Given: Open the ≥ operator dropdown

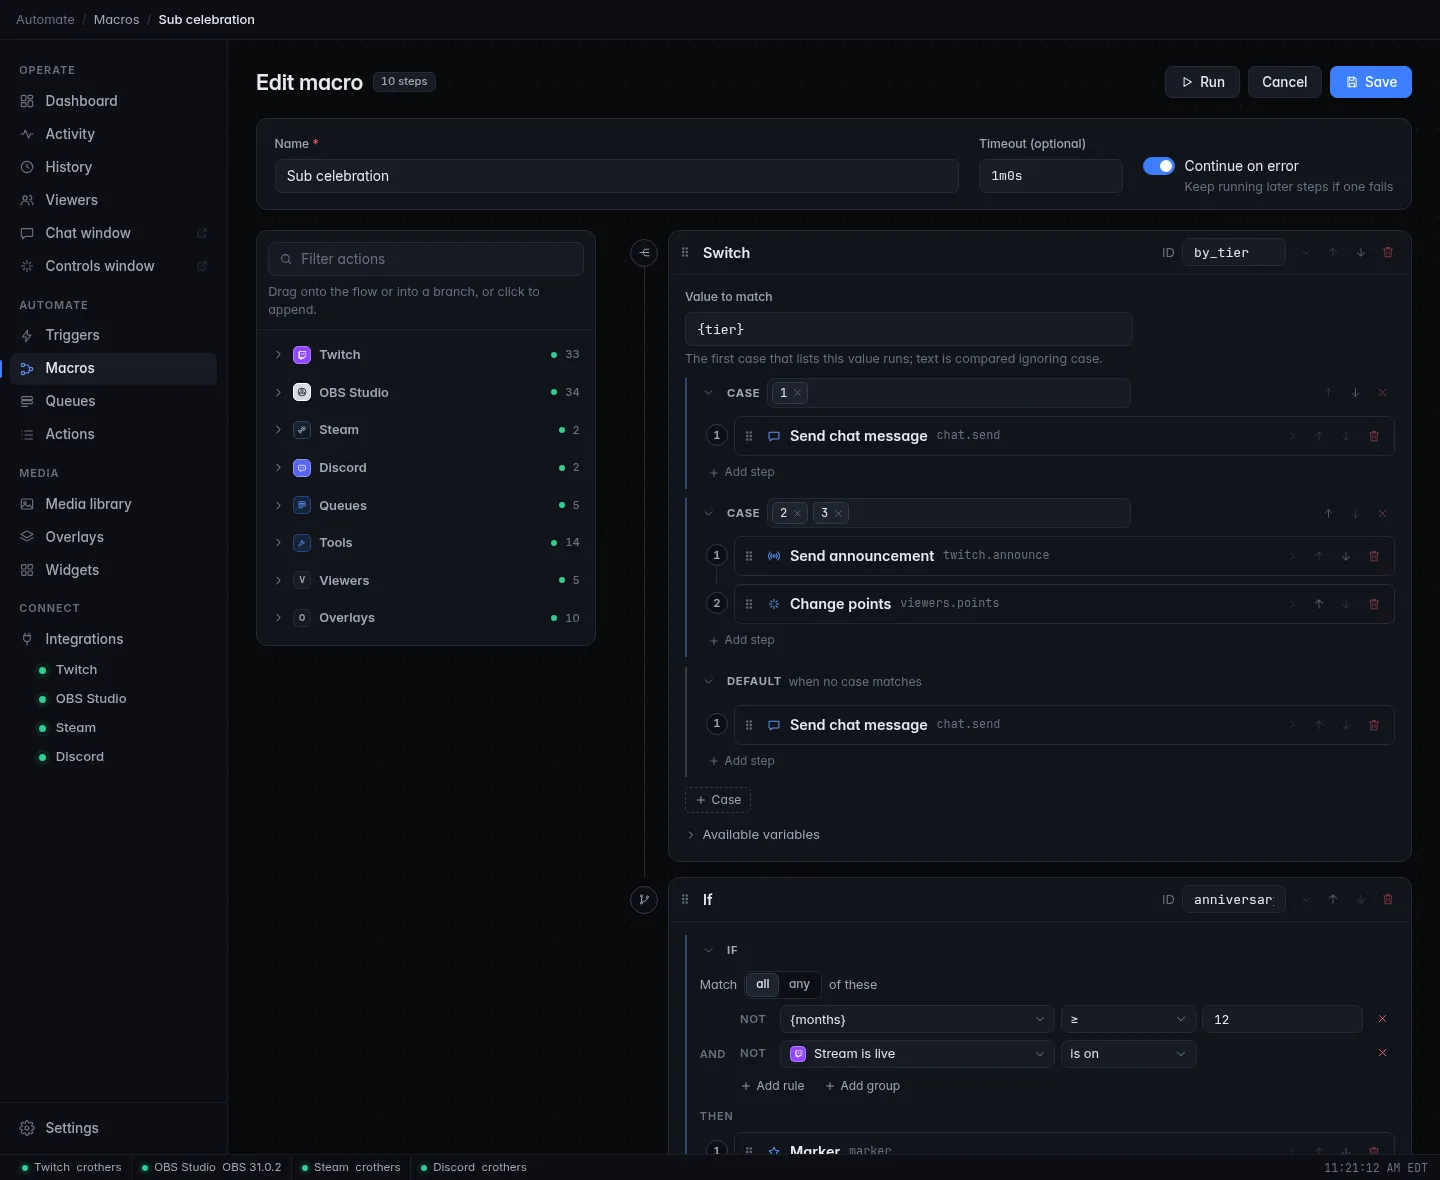Looking at the screenshot, I should (x=1129, y=1020).
